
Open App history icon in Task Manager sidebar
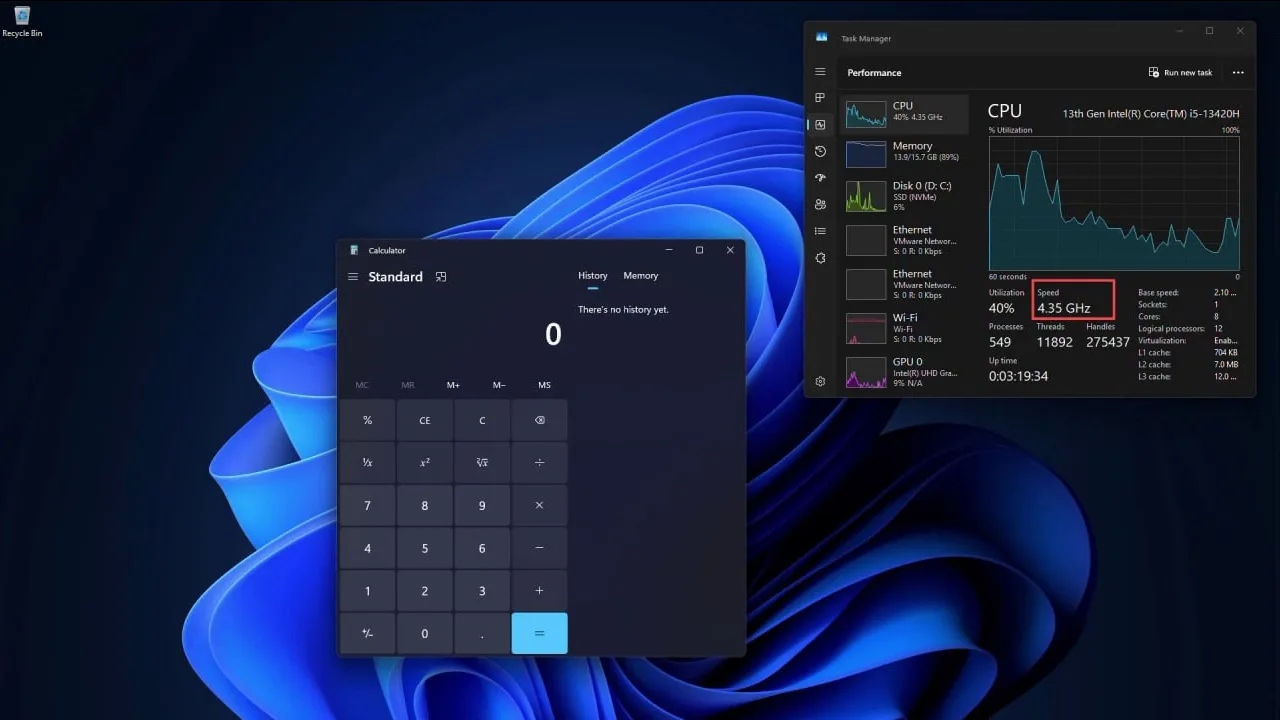(x=820, y=151)
